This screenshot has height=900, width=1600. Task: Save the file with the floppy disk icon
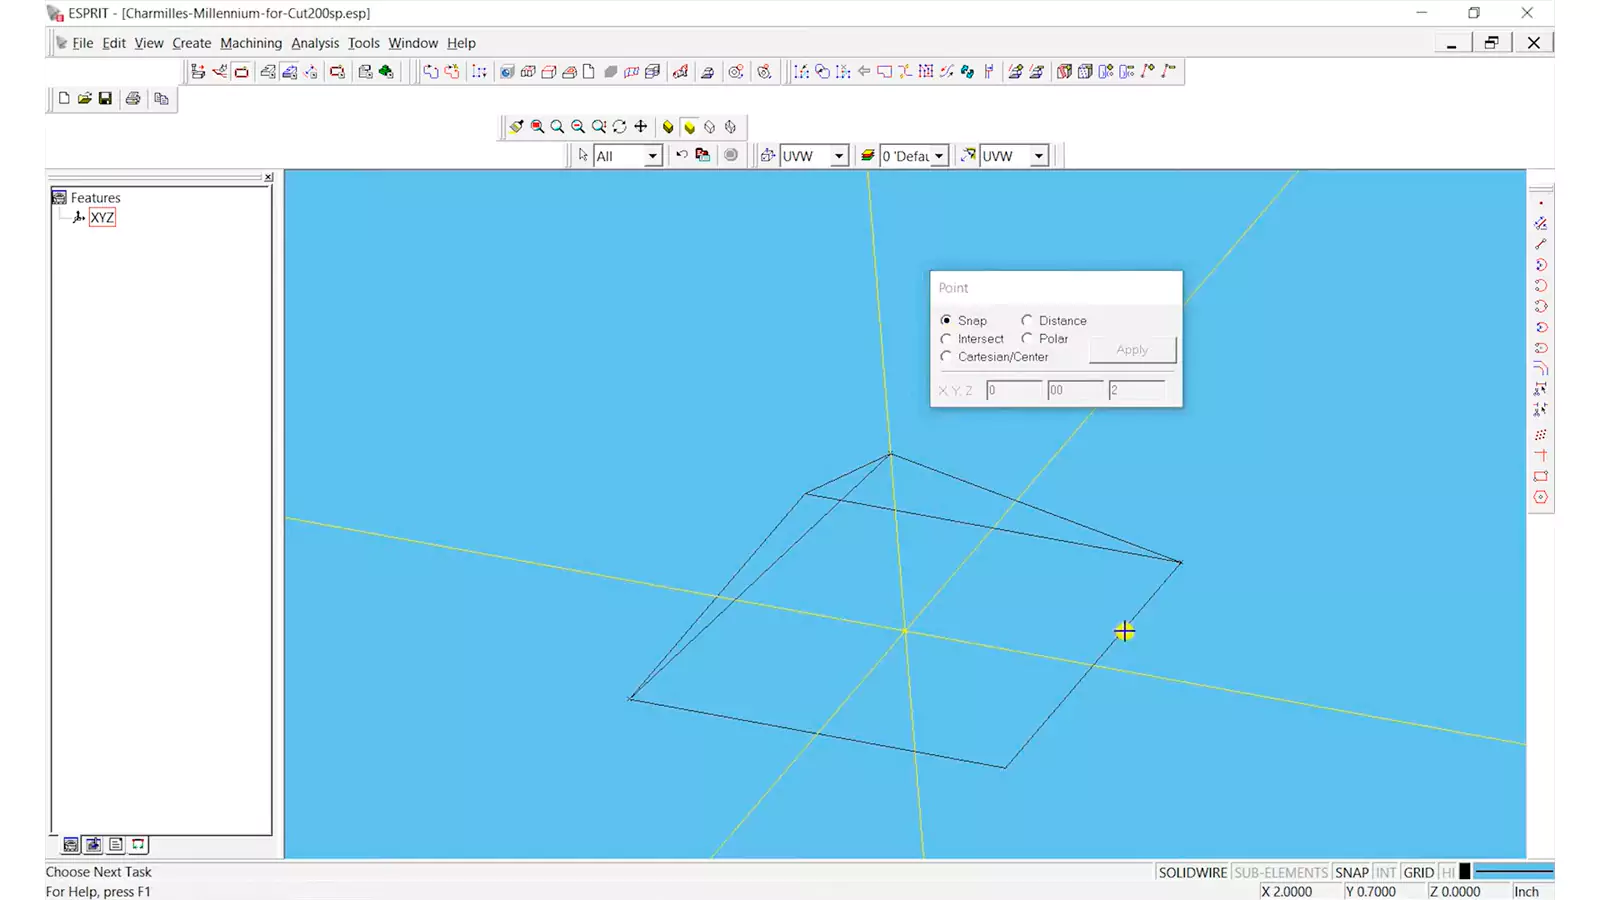tap(105, 99)
